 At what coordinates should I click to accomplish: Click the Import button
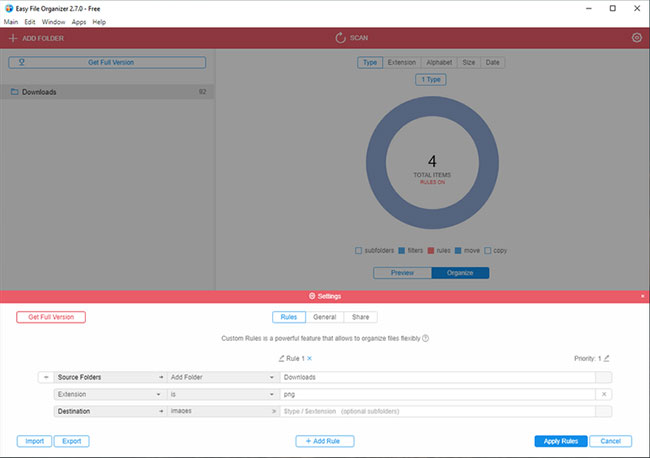(34, 441)
